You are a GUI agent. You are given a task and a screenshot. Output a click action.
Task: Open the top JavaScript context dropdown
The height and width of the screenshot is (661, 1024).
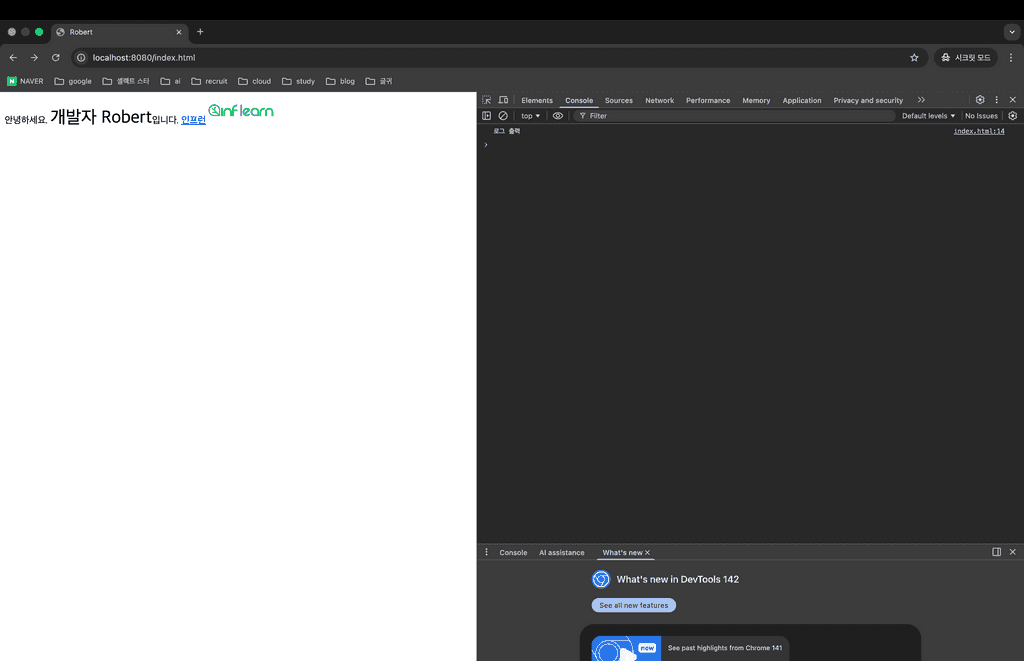pyautogui.click(x=530, y=116)
